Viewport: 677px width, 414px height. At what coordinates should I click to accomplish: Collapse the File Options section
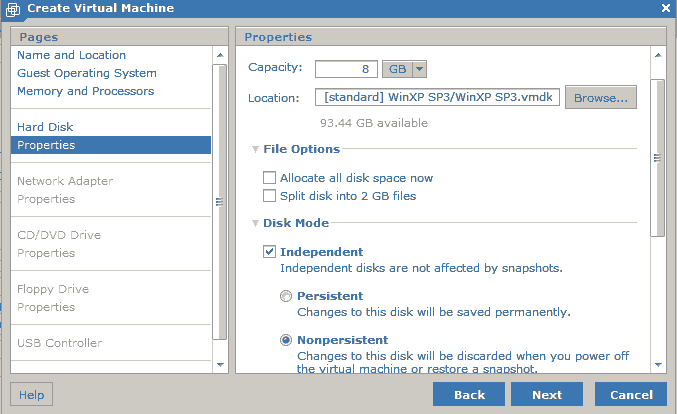point(255,149)
